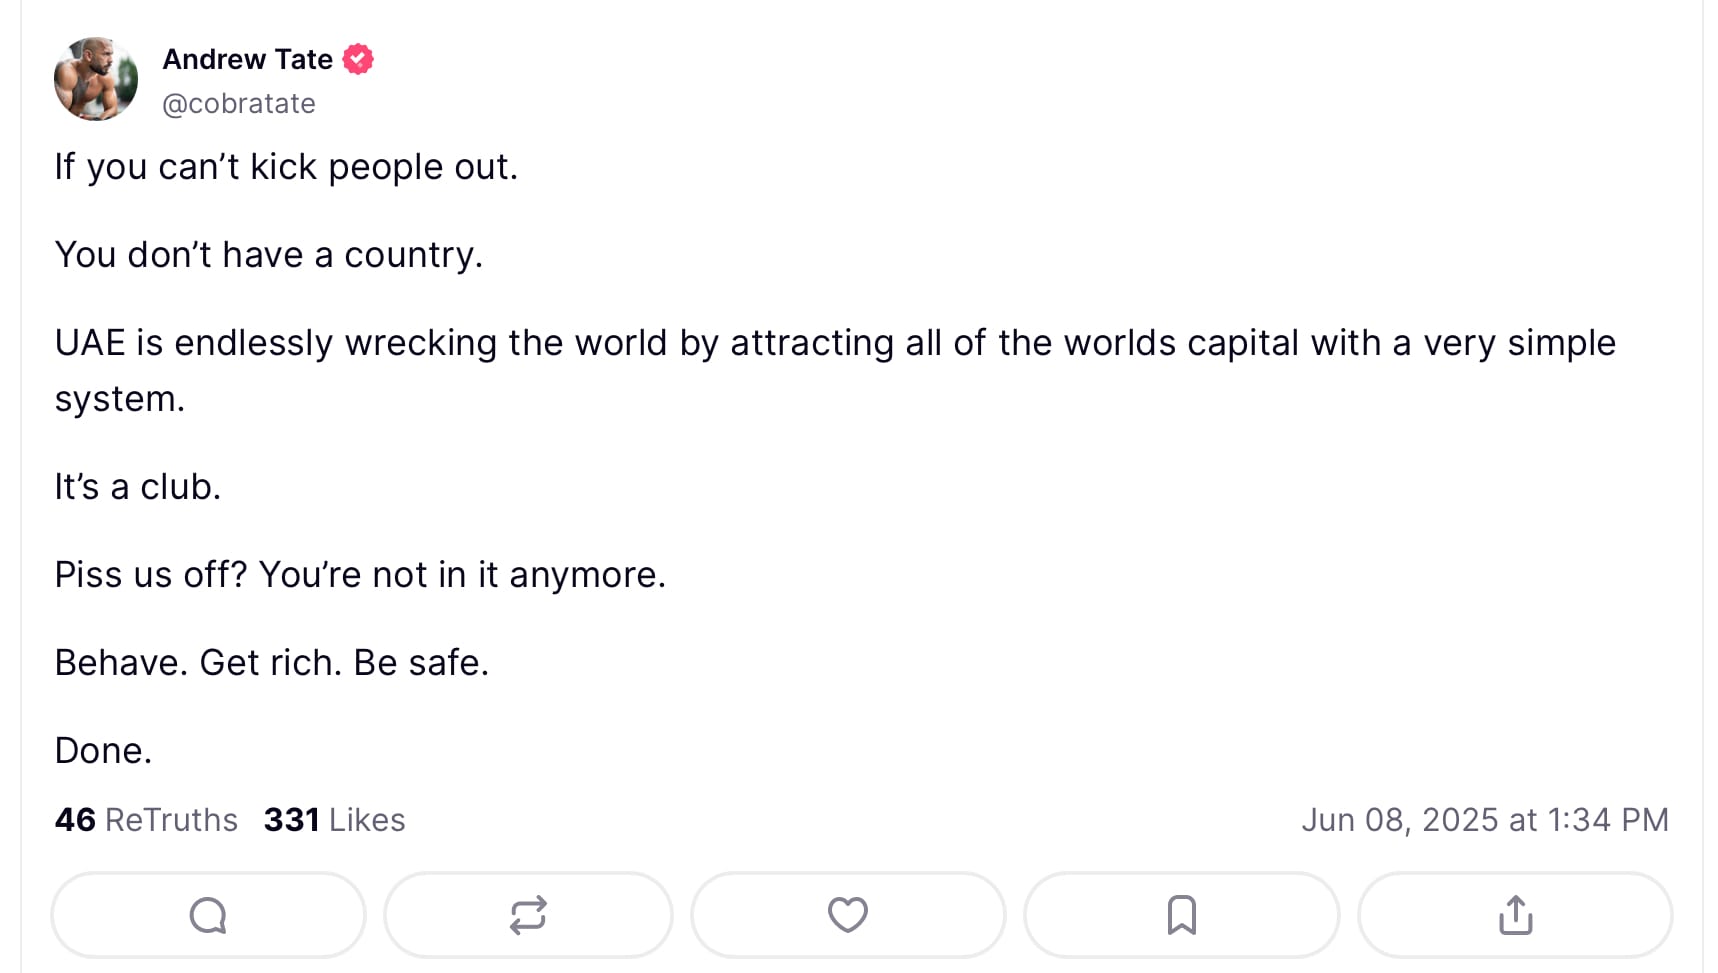Like the post with the heart icon
Screen dimensions: 1718x973
(848, 915)
